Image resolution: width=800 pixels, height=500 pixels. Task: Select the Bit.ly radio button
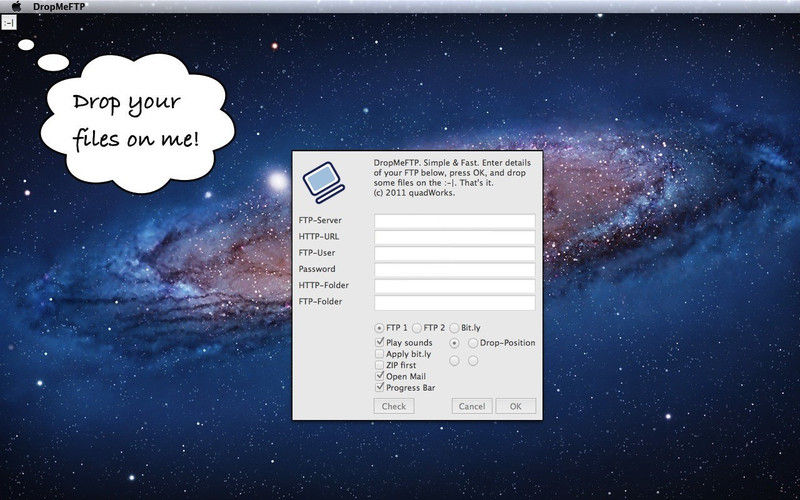pos(454,328)
